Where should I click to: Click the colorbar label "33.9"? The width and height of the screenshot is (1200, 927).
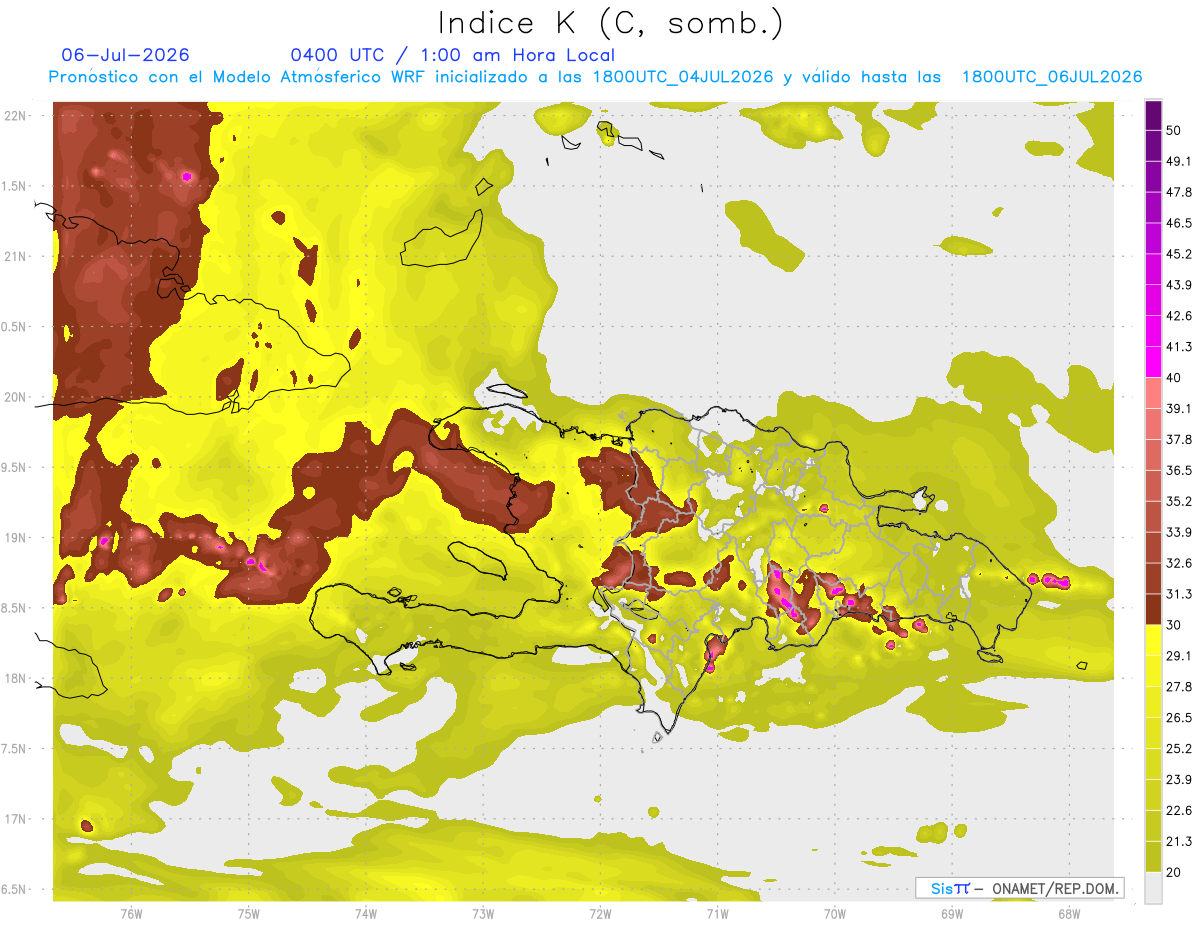coord(1179,532)
